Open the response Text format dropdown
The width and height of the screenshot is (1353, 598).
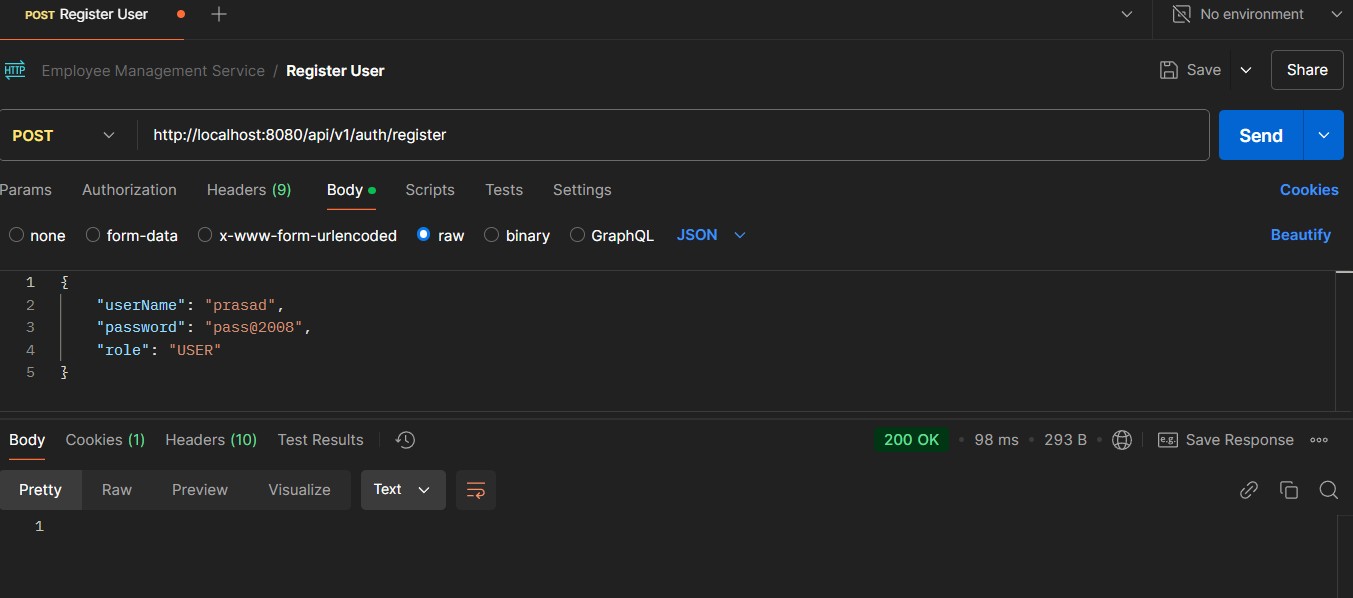tap(403, 490)
